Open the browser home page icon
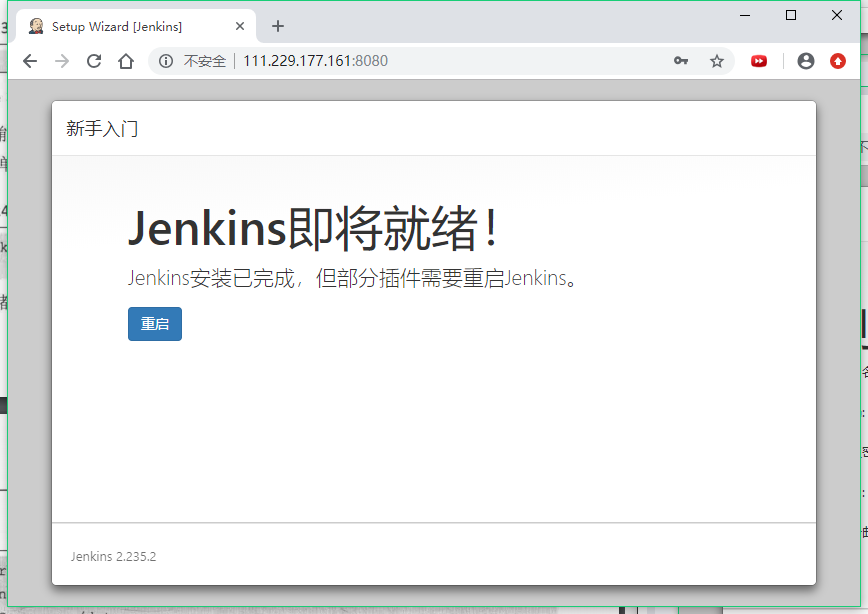Viewport: 868px width, 614px height. (126, 61)
